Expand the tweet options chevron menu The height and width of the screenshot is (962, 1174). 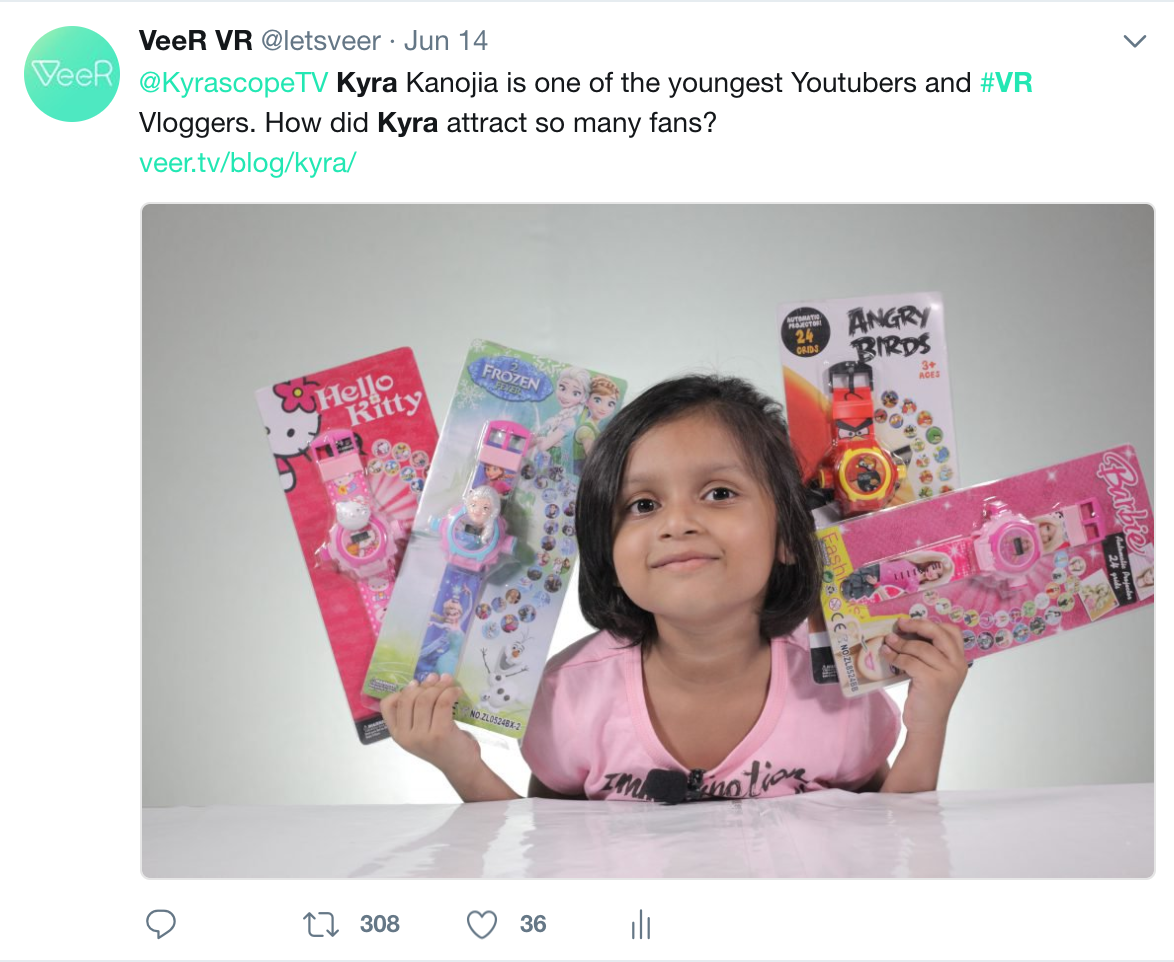tap(1135, 41)
